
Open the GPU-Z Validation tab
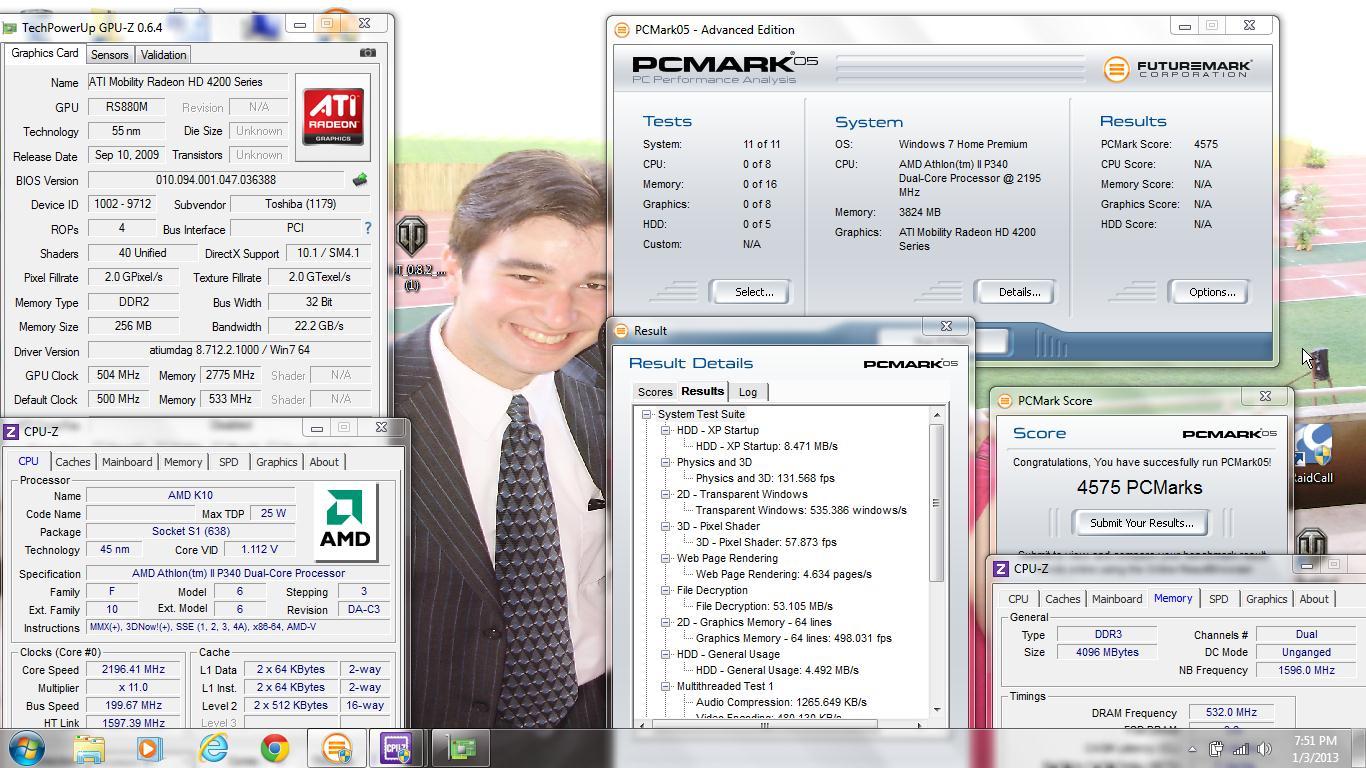point(163,55)
